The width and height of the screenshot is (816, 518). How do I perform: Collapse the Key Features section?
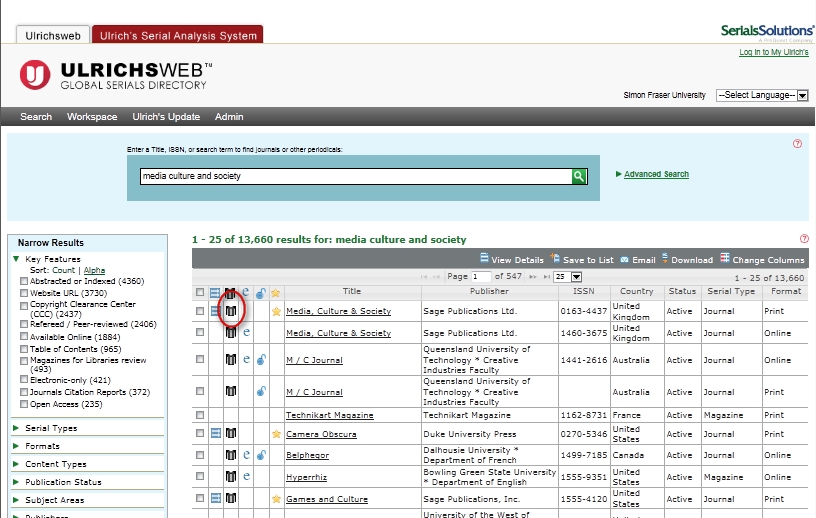click(x=16, y=259)
